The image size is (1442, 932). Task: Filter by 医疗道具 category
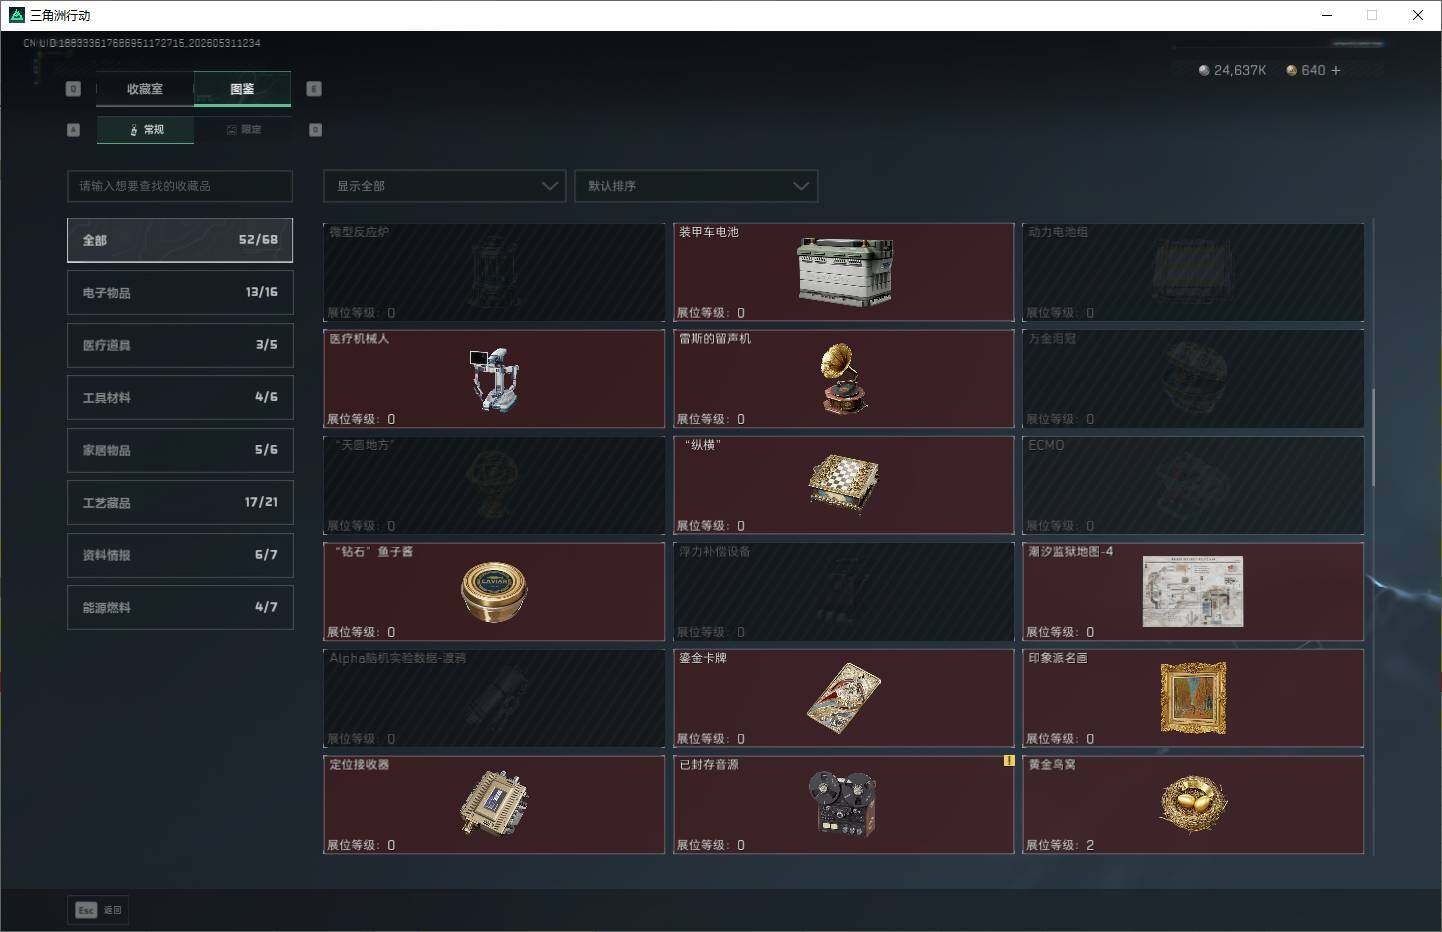tap(180, 345)
